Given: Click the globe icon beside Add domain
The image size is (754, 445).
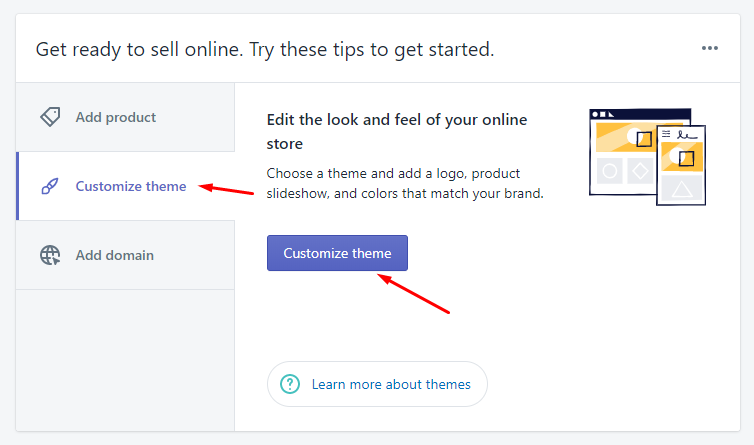Looking at the screenshot, I should pos(50,255).
